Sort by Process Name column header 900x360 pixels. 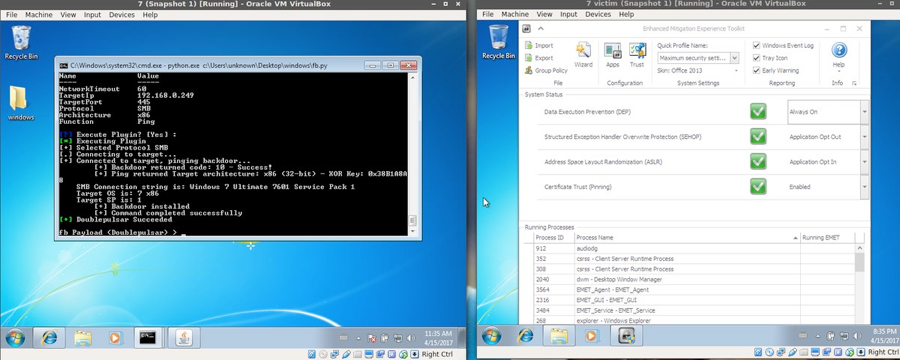click(687, 238)
